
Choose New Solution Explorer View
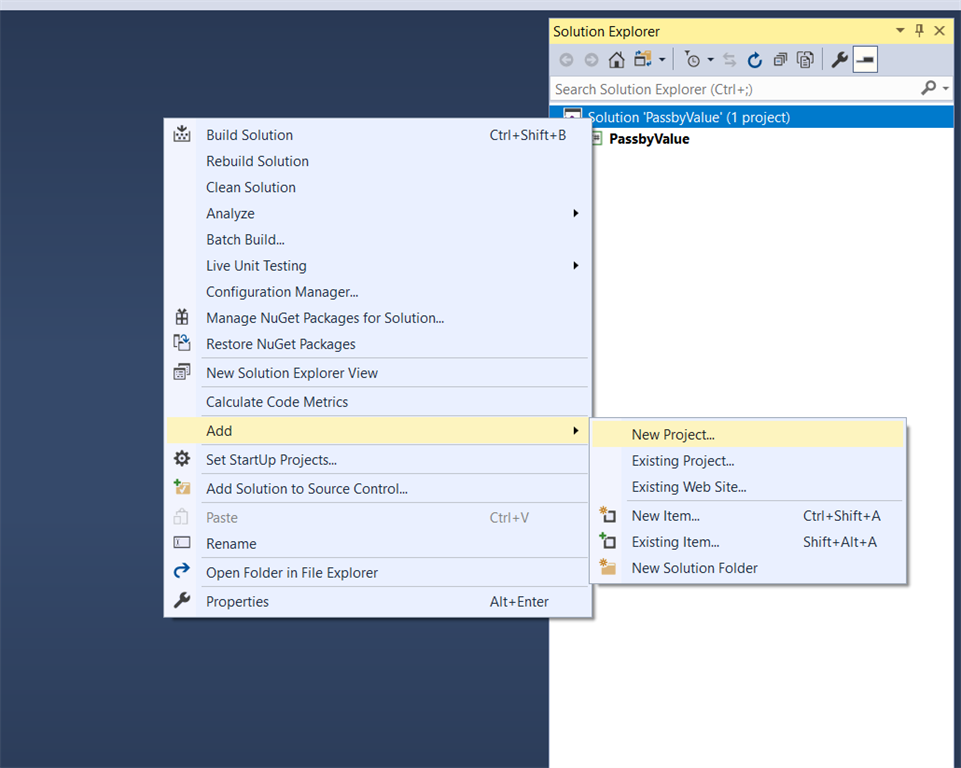(378, 373)
